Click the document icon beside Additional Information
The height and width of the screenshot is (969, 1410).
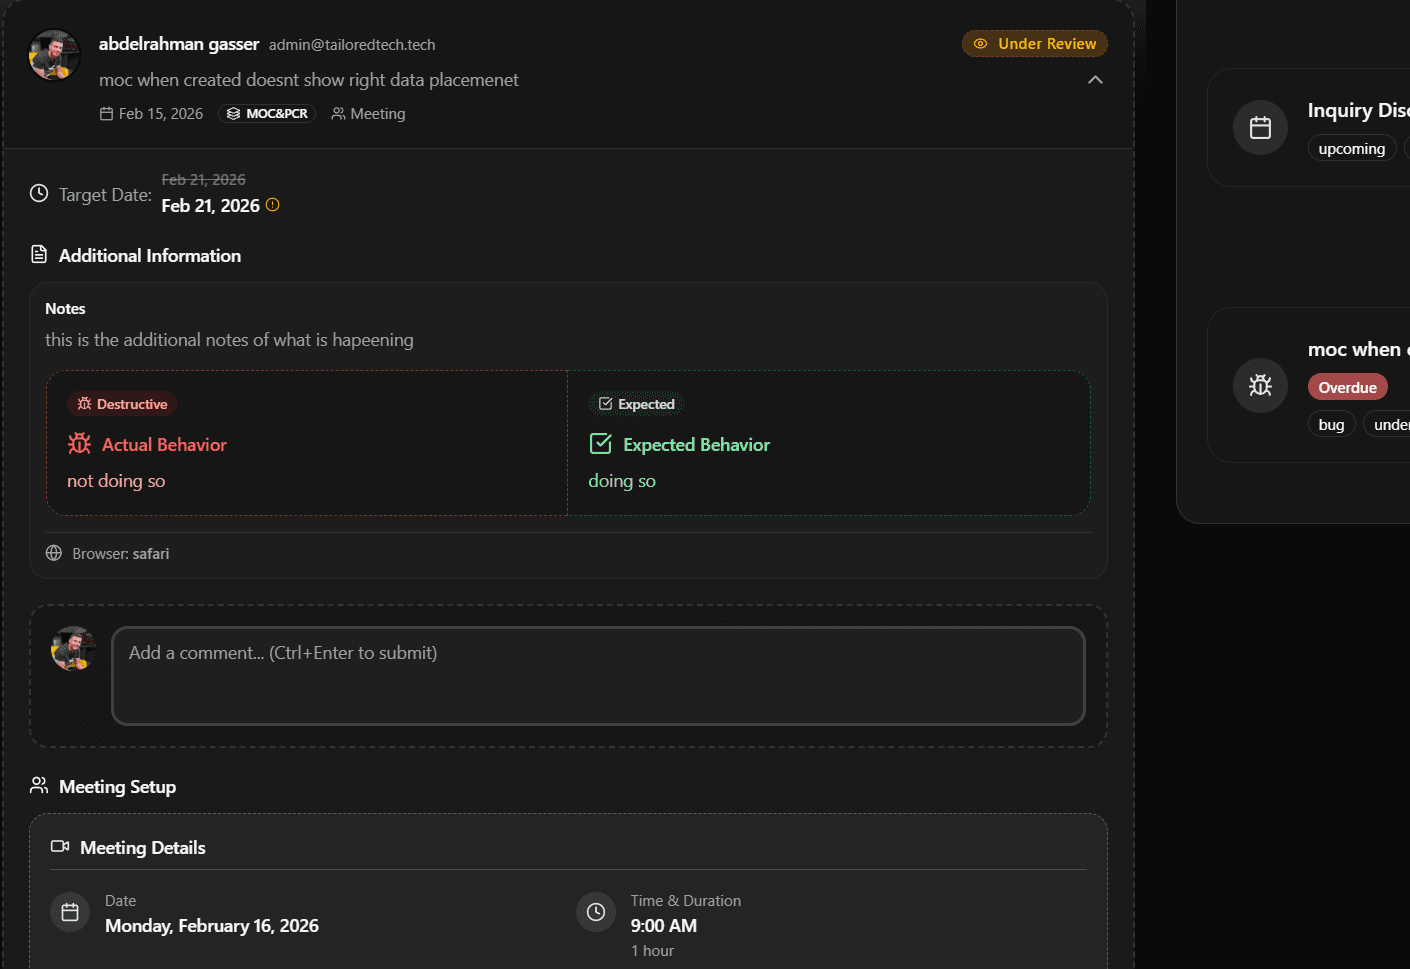[x=38, y=254]
